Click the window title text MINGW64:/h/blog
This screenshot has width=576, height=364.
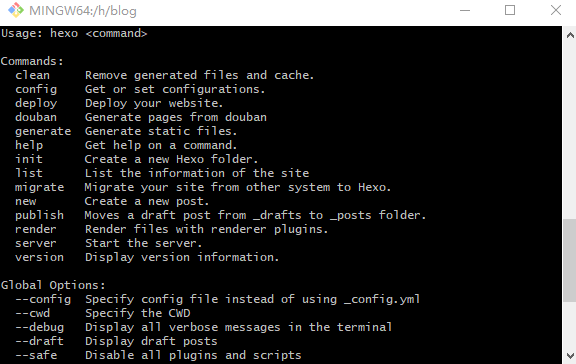83,11
